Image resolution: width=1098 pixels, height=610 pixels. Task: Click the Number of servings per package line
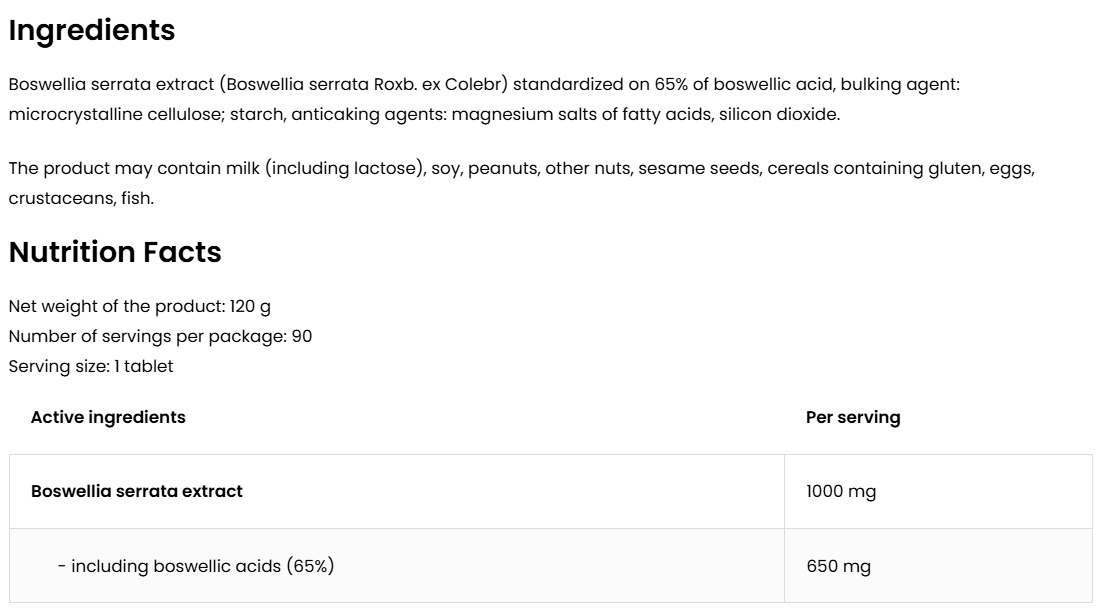point(160,336)
